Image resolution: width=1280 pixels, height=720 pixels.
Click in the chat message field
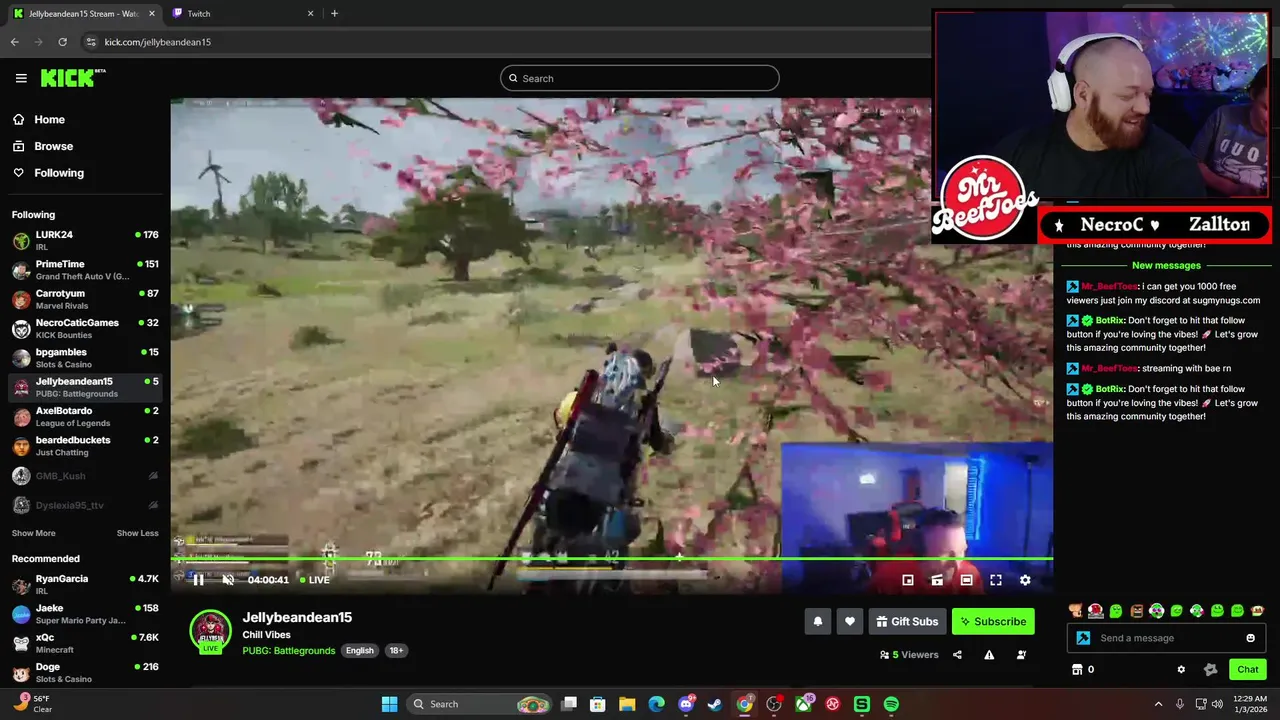pos(1166,638)
